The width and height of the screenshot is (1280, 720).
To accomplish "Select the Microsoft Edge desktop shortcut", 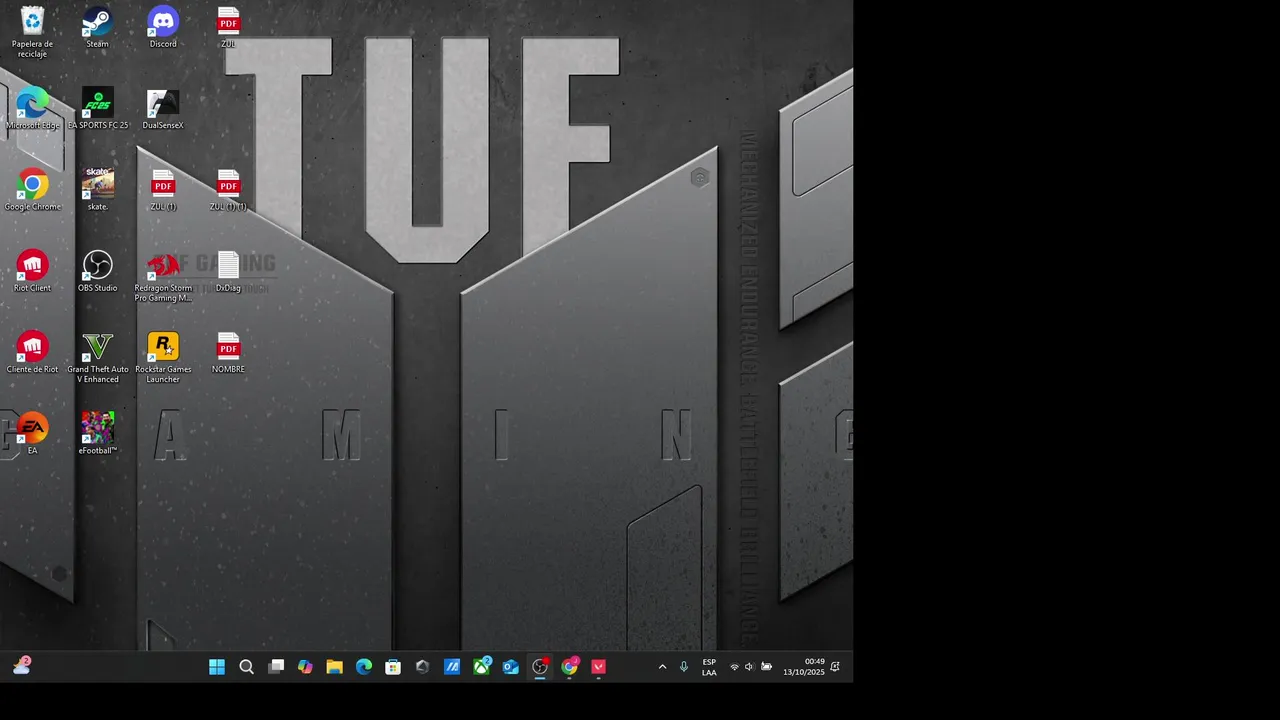I will pyautogui.click(x=32, y=108).
